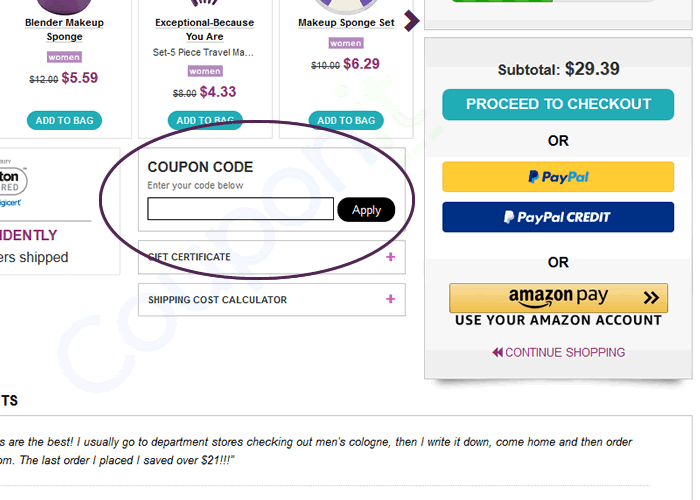Open the Exceptional-Because You Are product link
This screenshot has height=500, width=700.
[204, 29]
